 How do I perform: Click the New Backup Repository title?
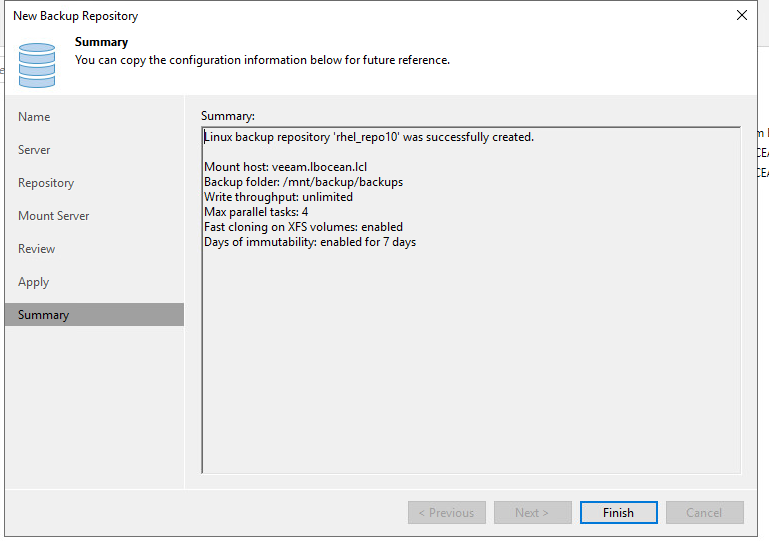pyautogui.click(x=76, y=16)
